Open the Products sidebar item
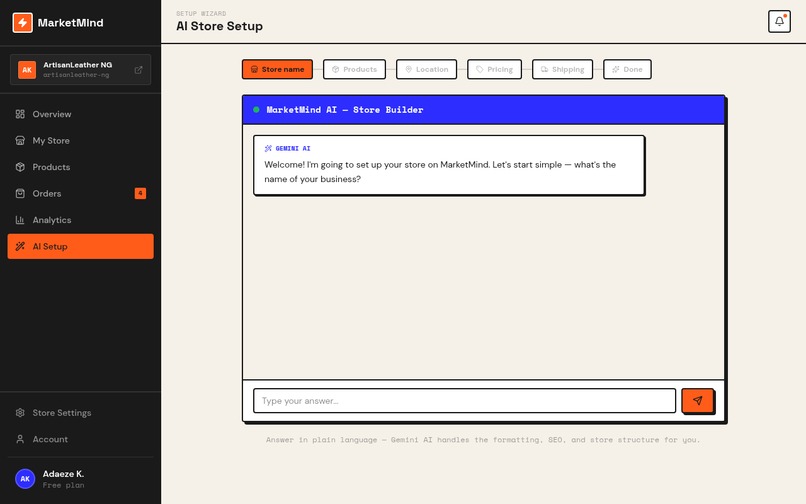The height and width of the screenshot is (504, 806). (x=80, y=167)
